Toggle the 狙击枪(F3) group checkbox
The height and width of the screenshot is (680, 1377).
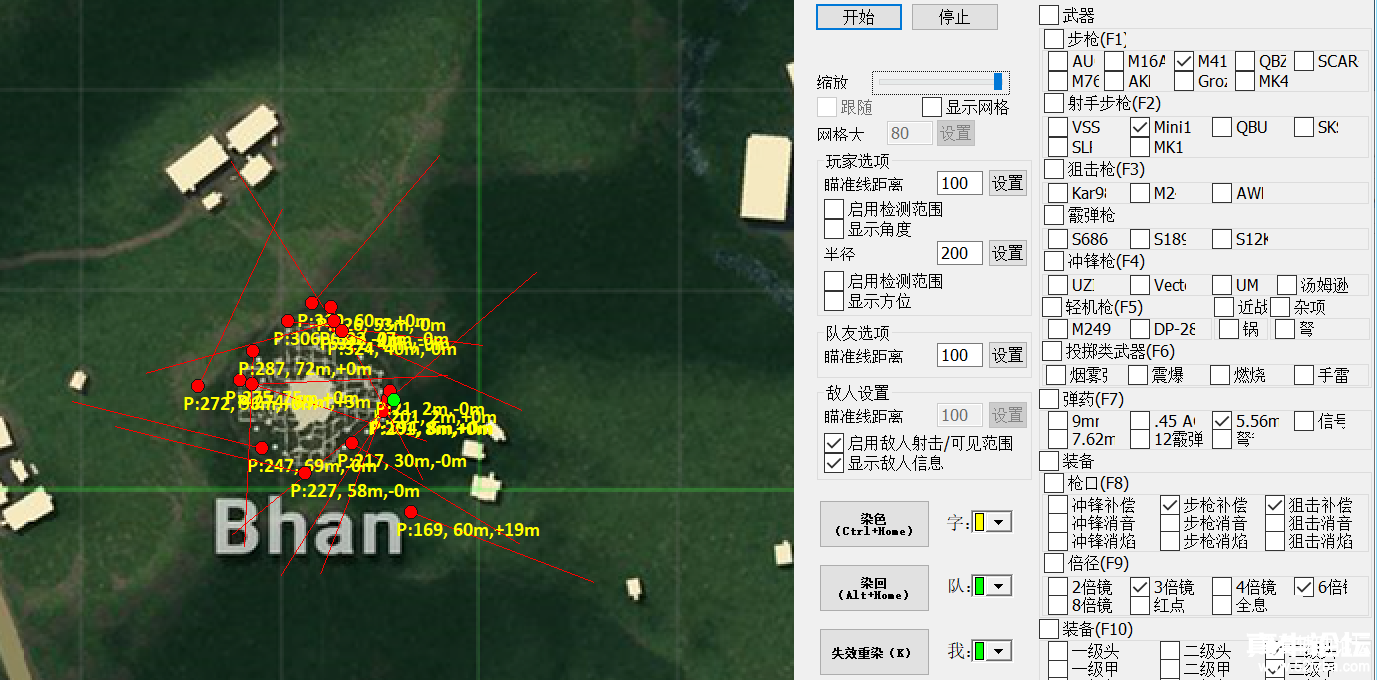(1054, 169)
